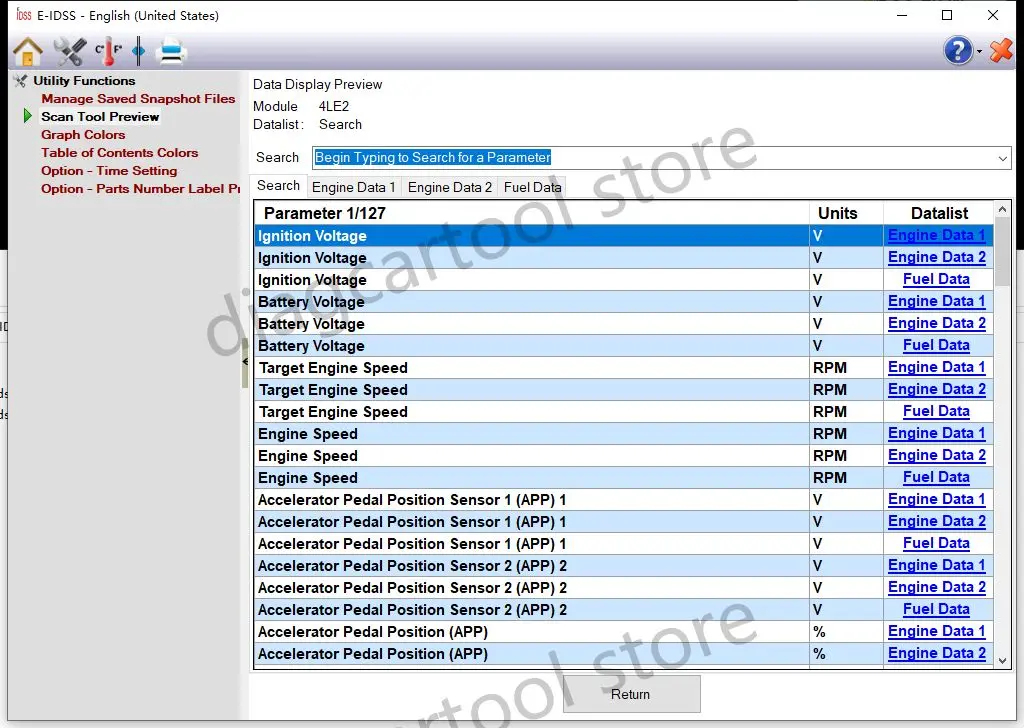This screenshot has height=728, width=1024.
Task: Click the table scrollbar down arrow
Action: pos(1002,661)
